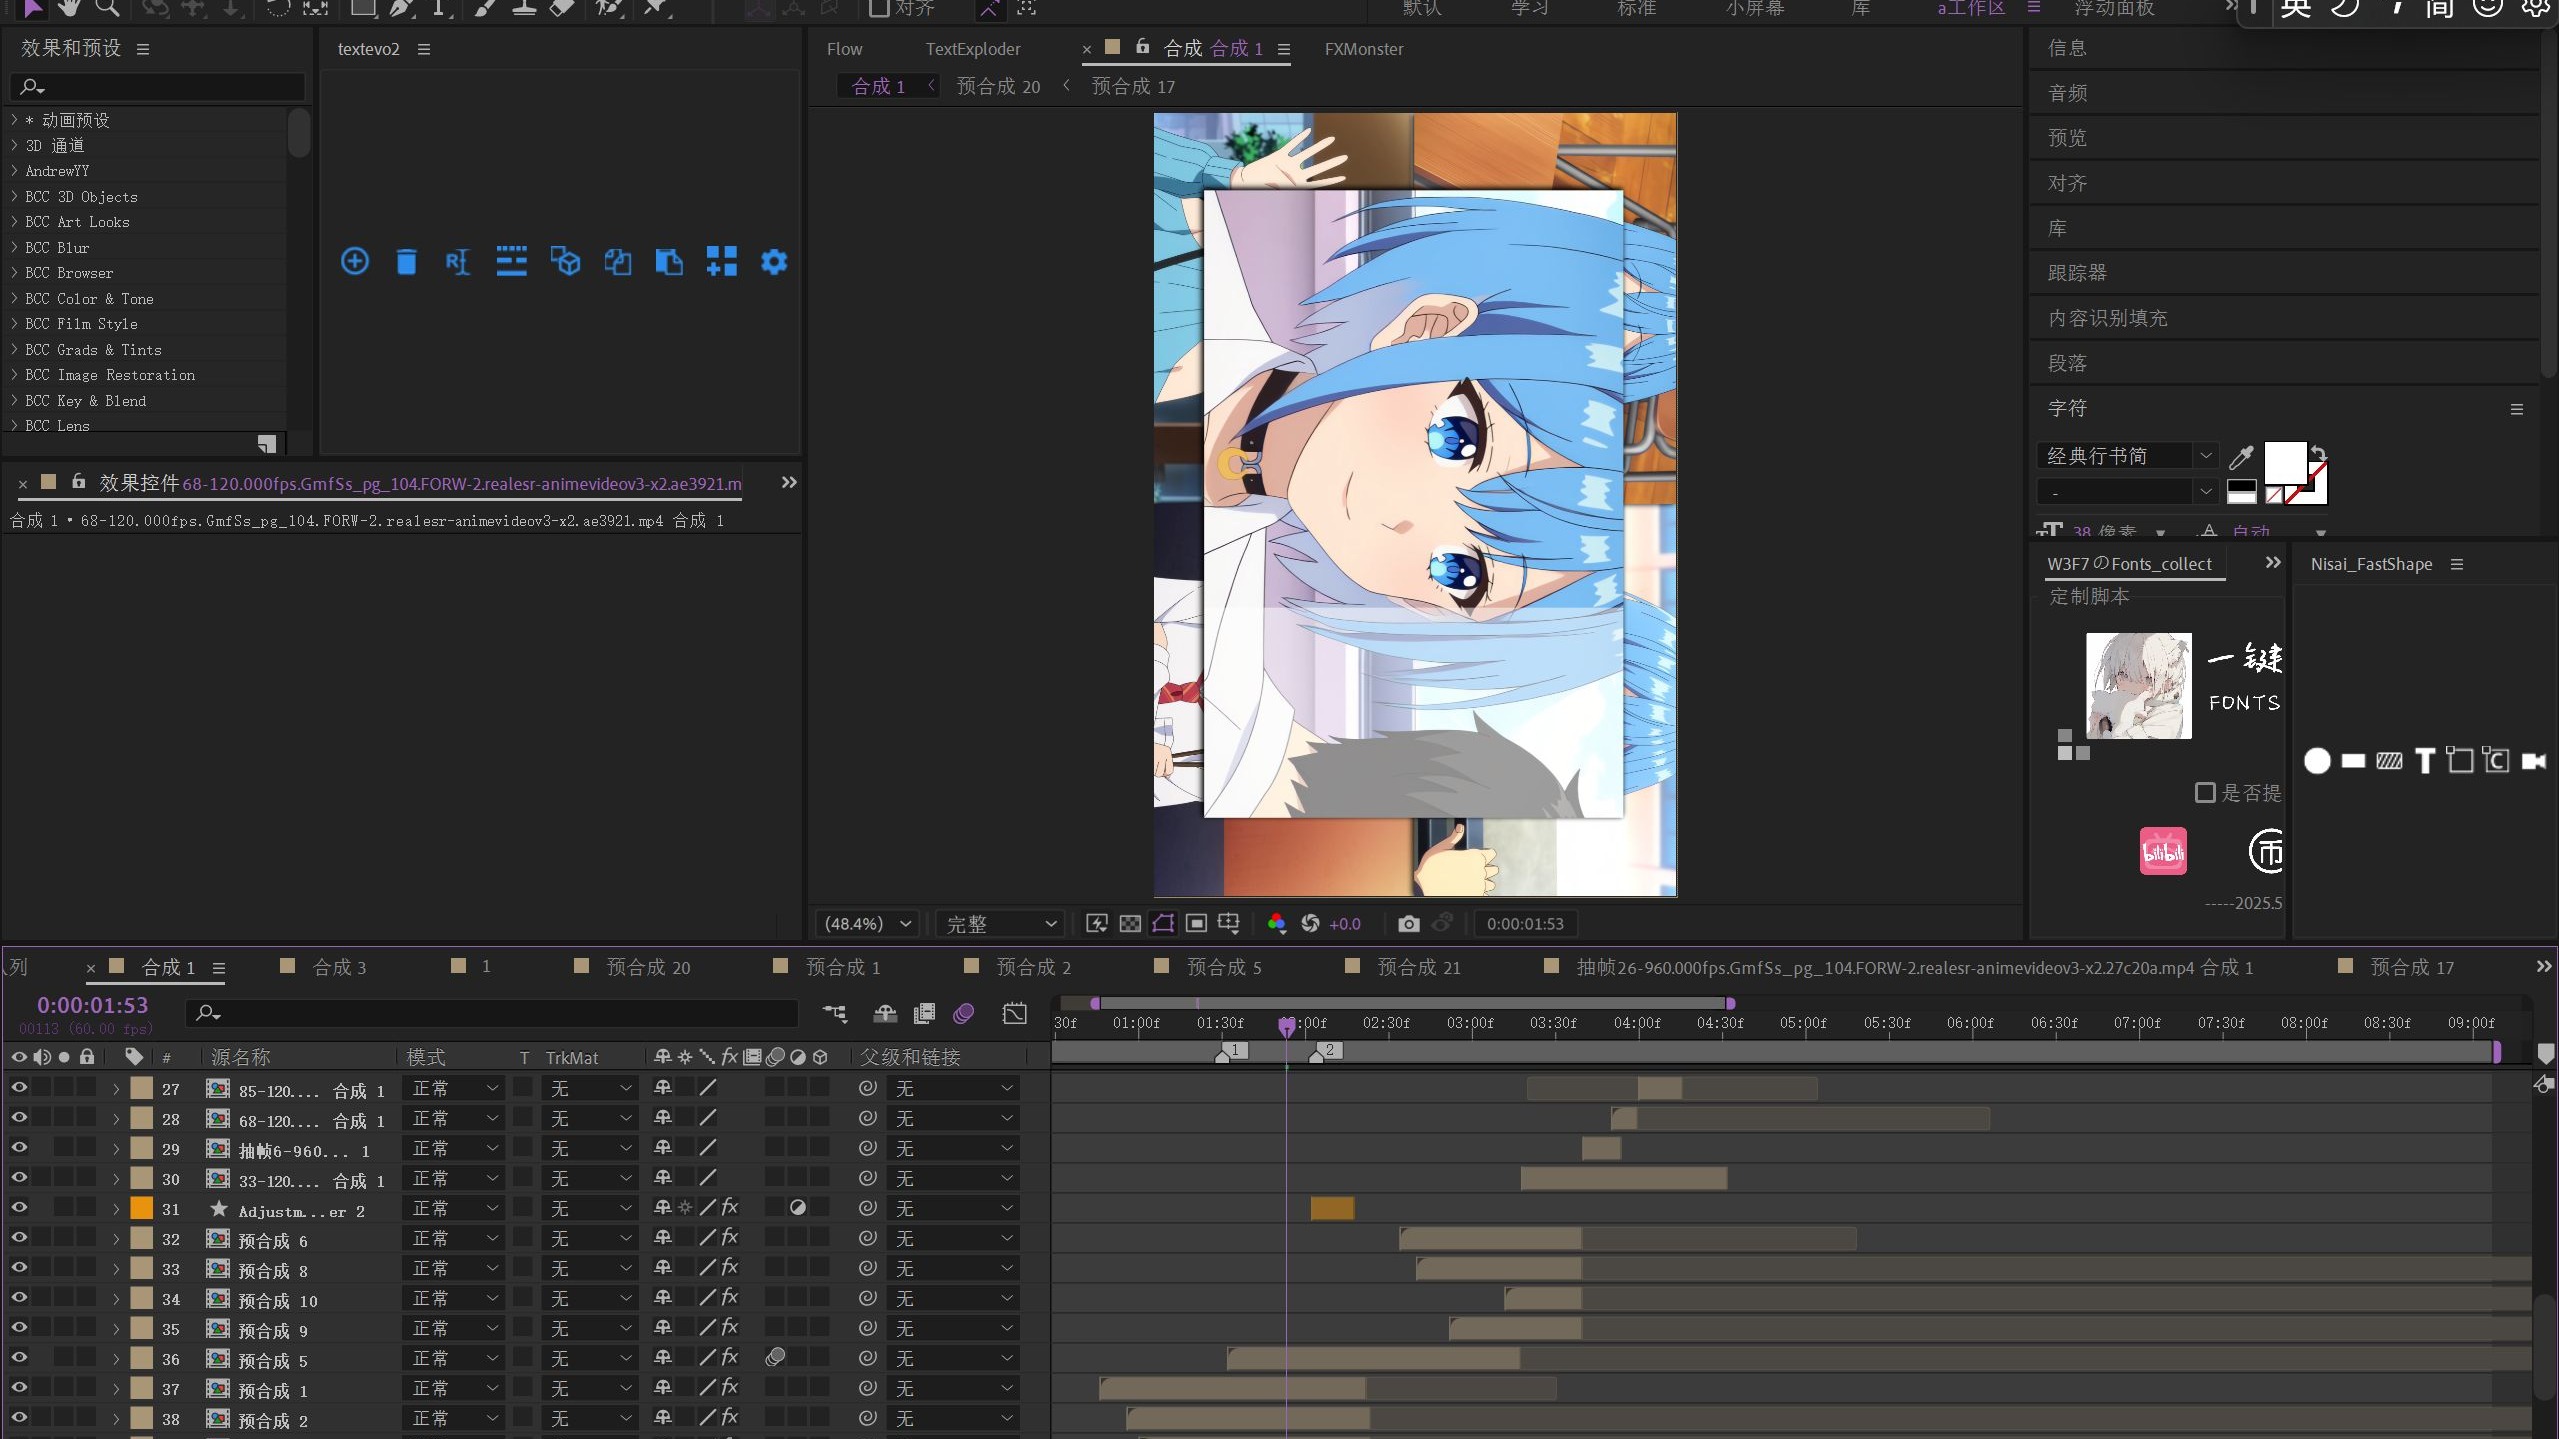Toggle transparency grid in the composition viewer
Image resolution: width=2559 pixels, height=1439 pixels.
[1130, 924]
